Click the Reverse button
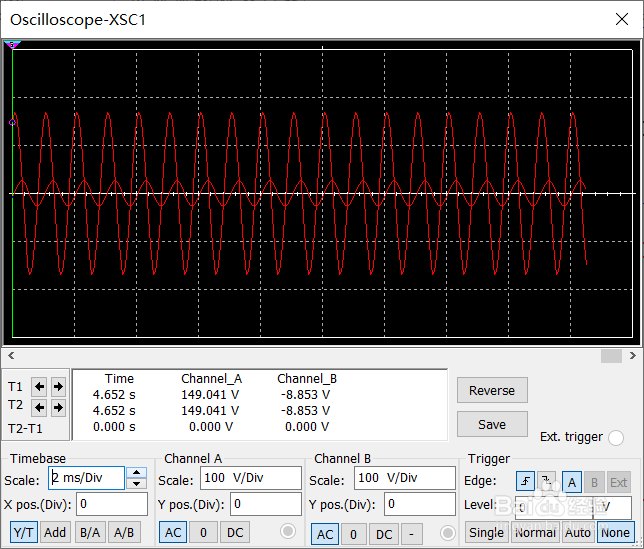Screen dimensions: 644x549 492,390
